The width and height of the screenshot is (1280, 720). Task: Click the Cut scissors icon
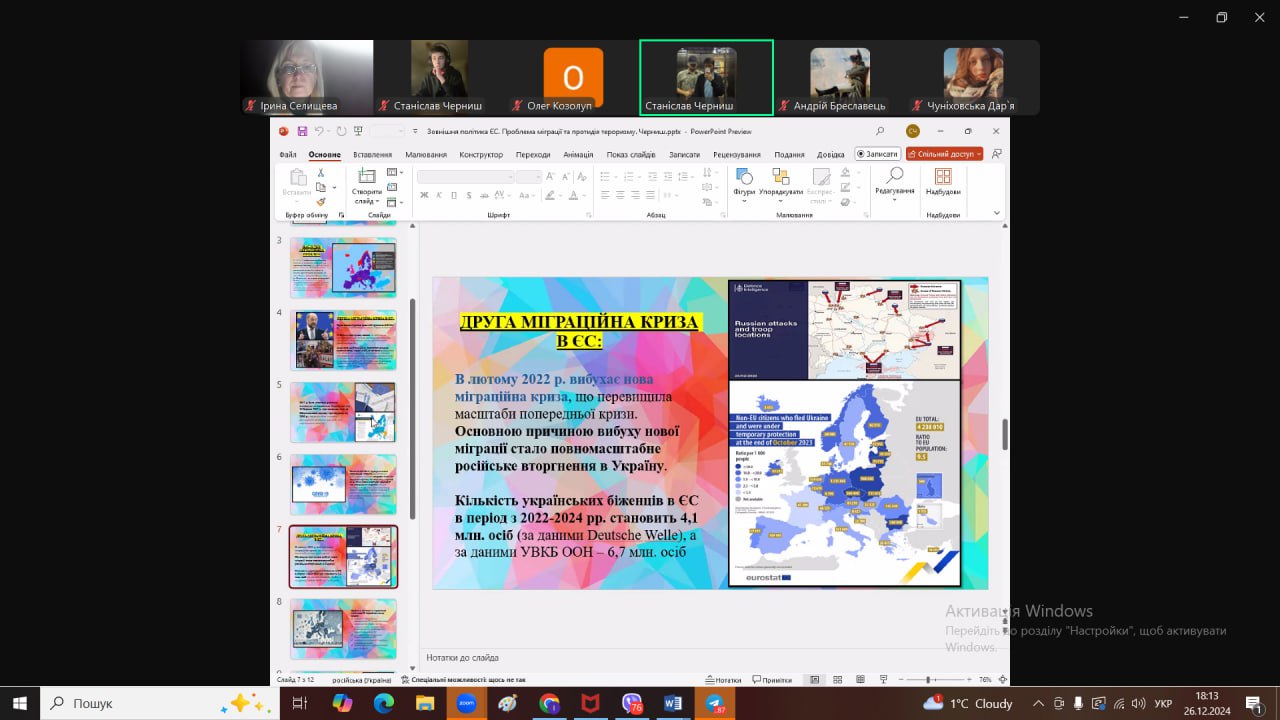[320, 173]
